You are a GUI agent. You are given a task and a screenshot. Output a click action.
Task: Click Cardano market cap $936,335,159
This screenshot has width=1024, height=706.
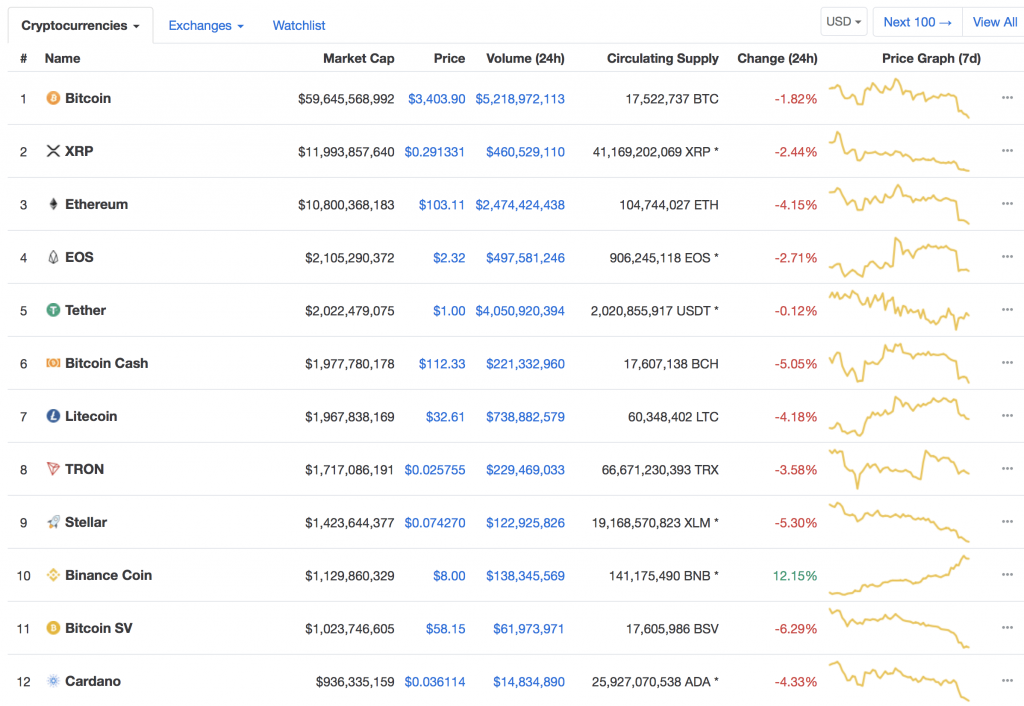coord(355,682)
